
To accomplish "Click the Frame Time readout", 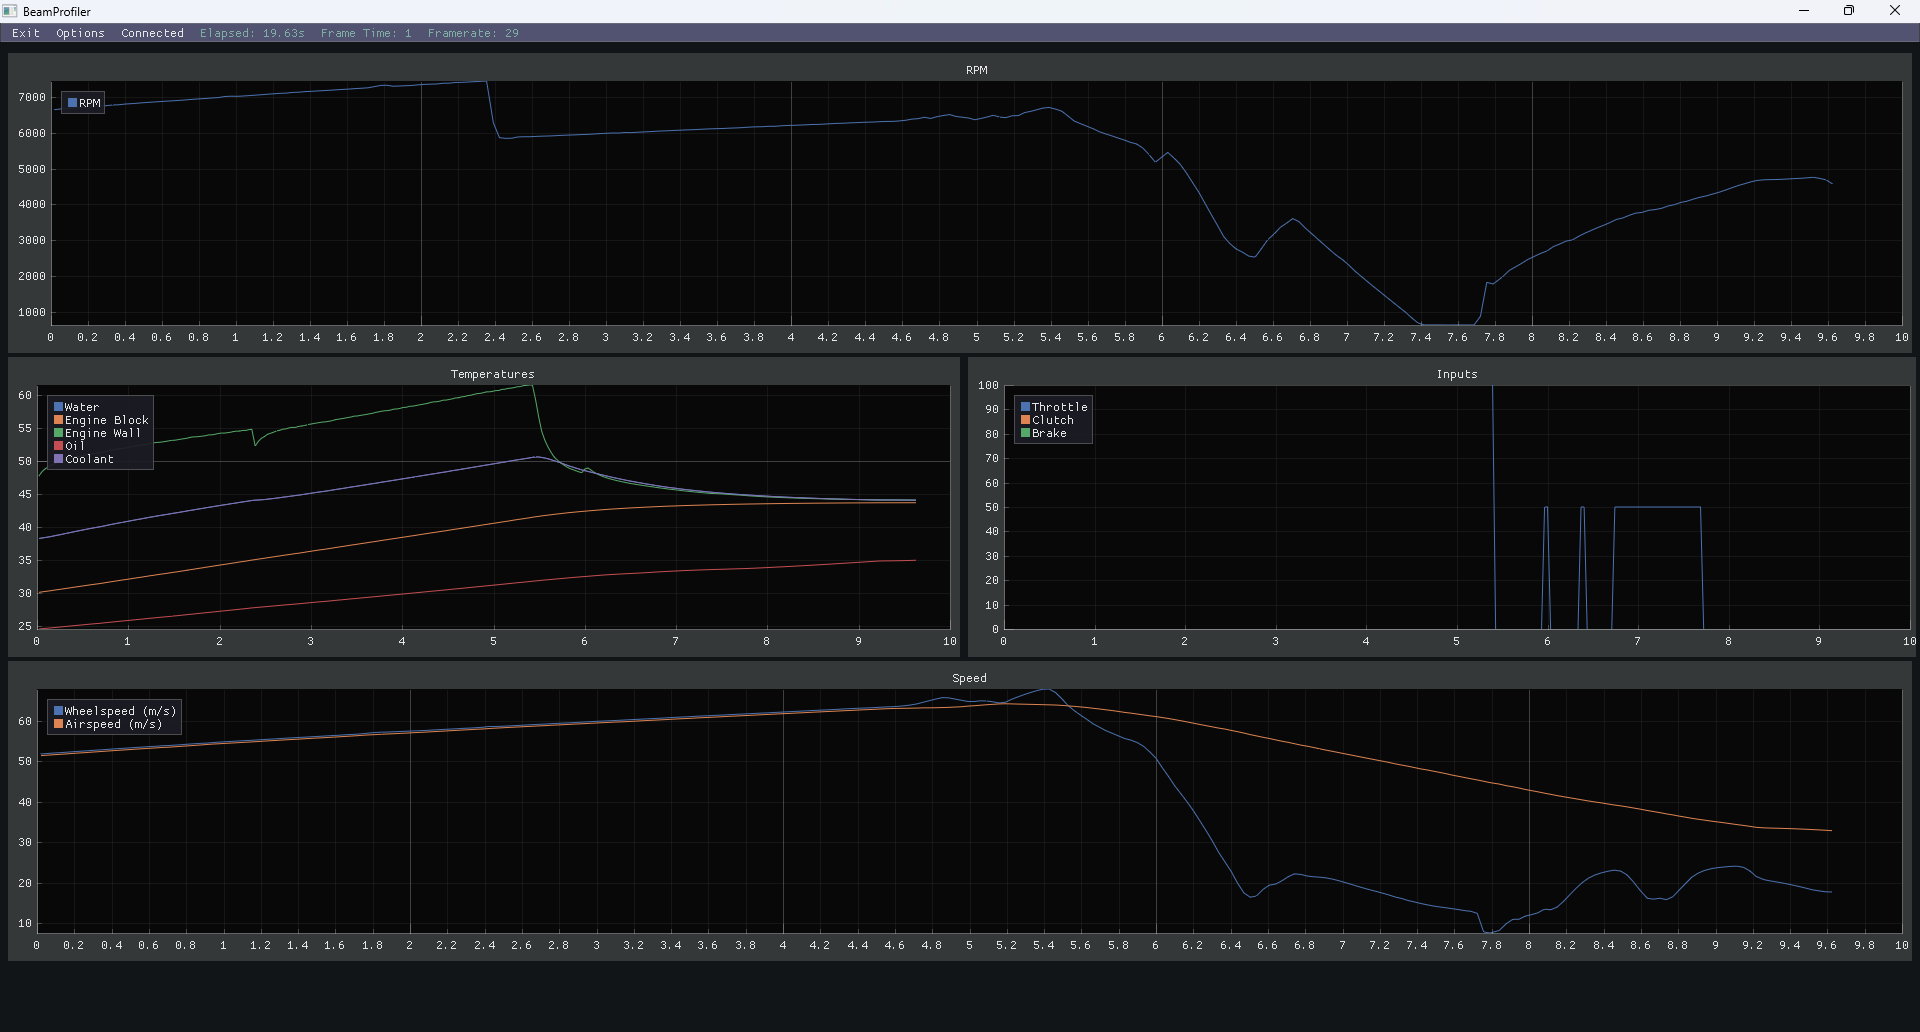I will pos(366,33).
